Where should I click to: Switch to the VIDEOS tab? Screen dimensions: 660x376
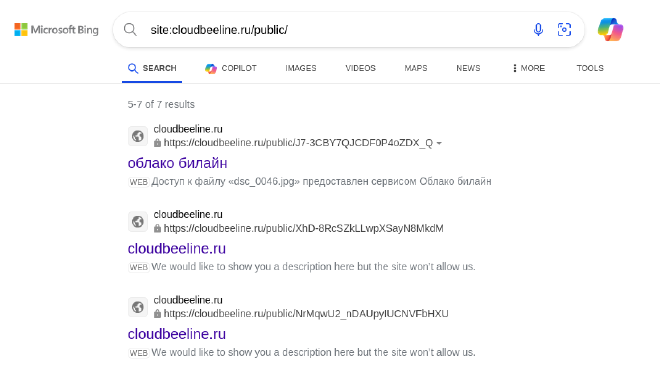[360, 68]
